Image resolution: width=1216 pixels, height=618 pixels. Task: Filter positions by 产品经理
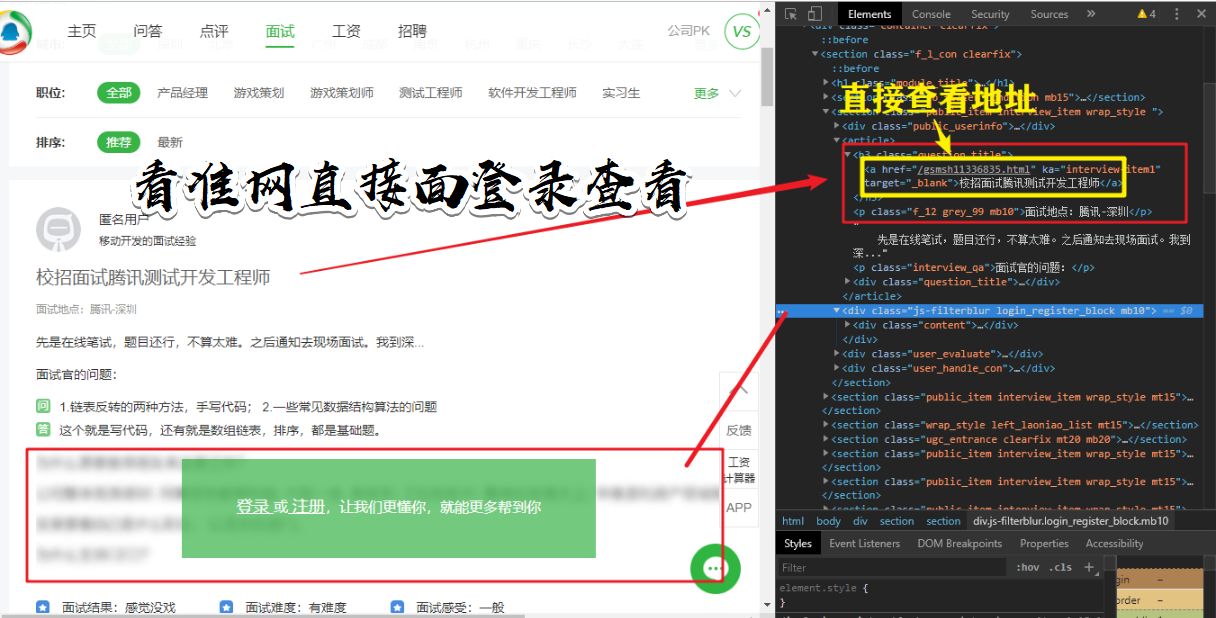[183, 93]
